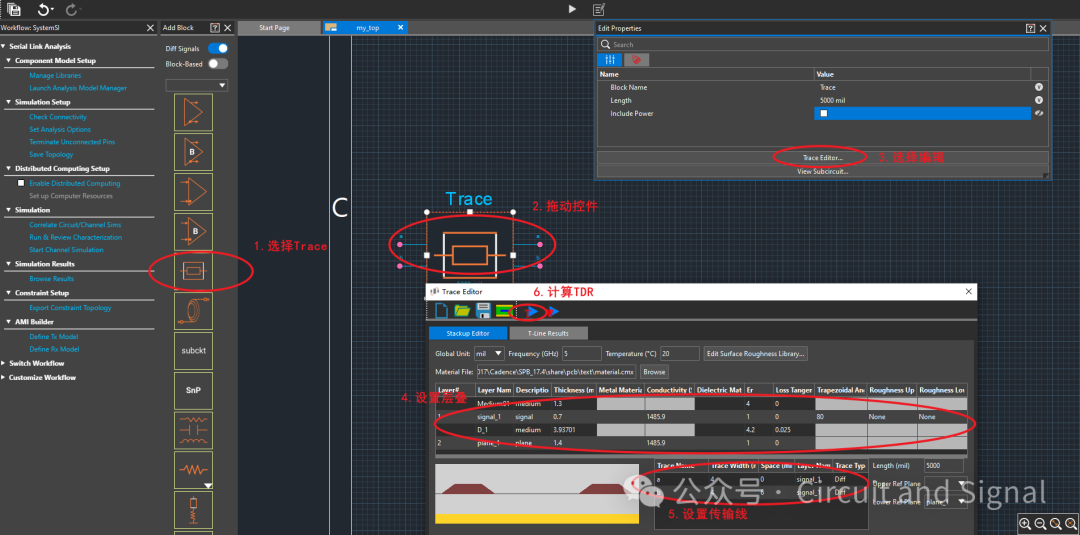Click the Length (mil) field in Trace Editor
Image resolution: width=1080 pixels, height=535 pixels.
(944, 465)
